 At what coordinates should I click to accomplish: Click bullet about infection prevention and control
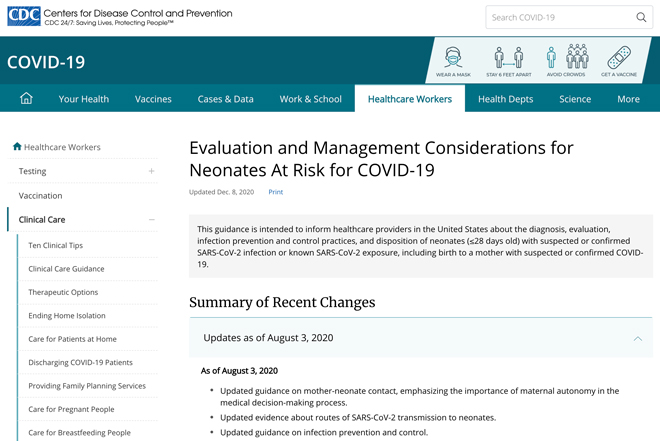coord(324,432)
